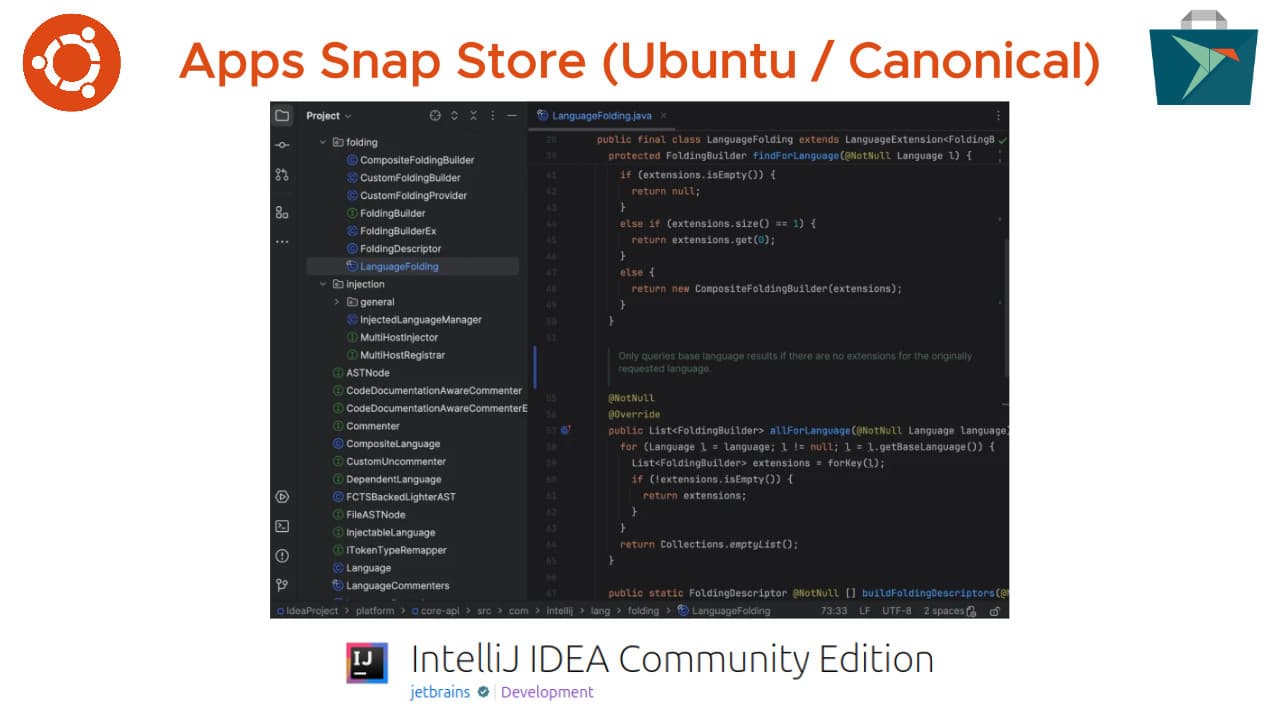Open the jetbrains publisher link
1280x720 pixels.
440,692
